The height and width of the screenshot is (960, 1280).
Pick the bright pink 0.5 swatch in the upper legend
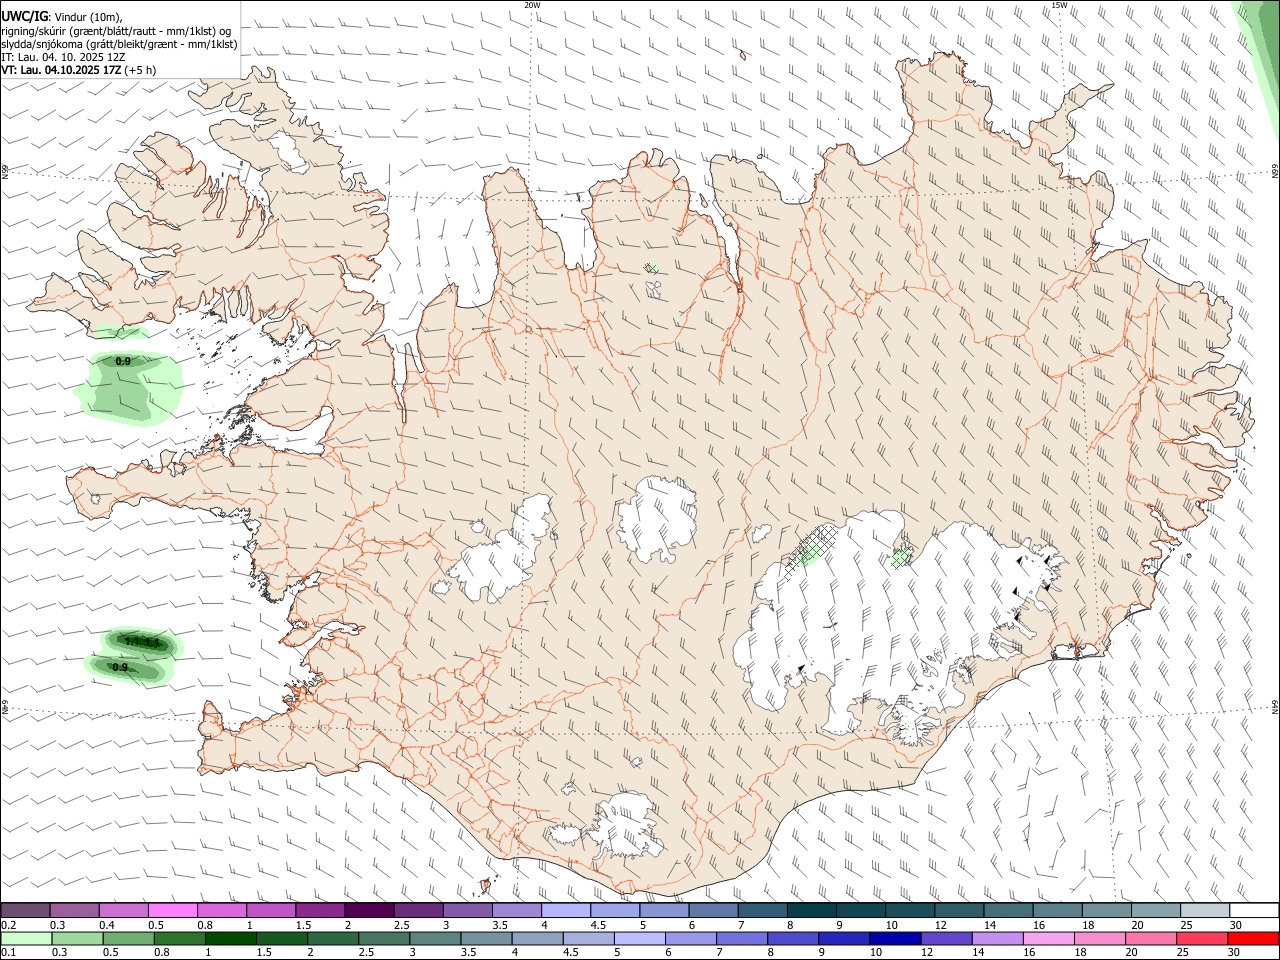tap(172, 910)
